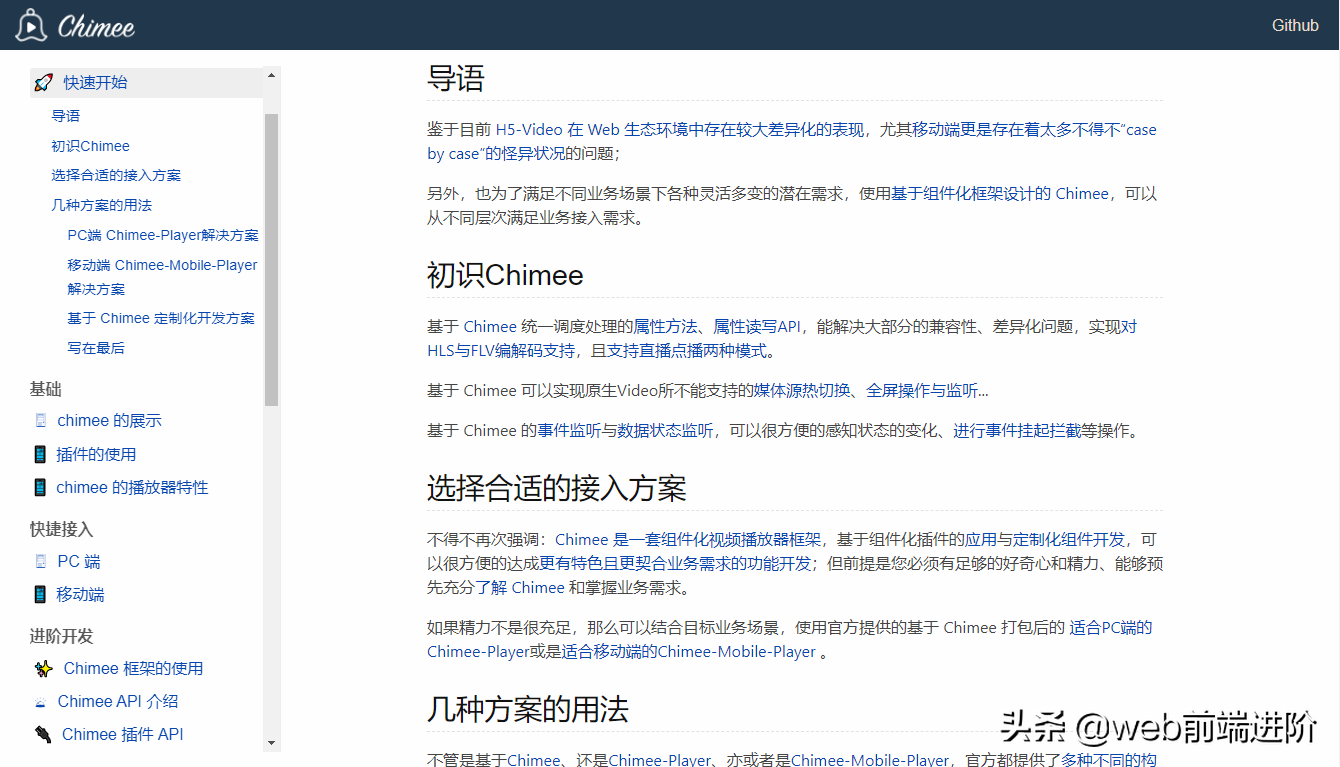Open PC 端 quick start page
Viewport: 1340px width, 767px height.
click(79, 562)
